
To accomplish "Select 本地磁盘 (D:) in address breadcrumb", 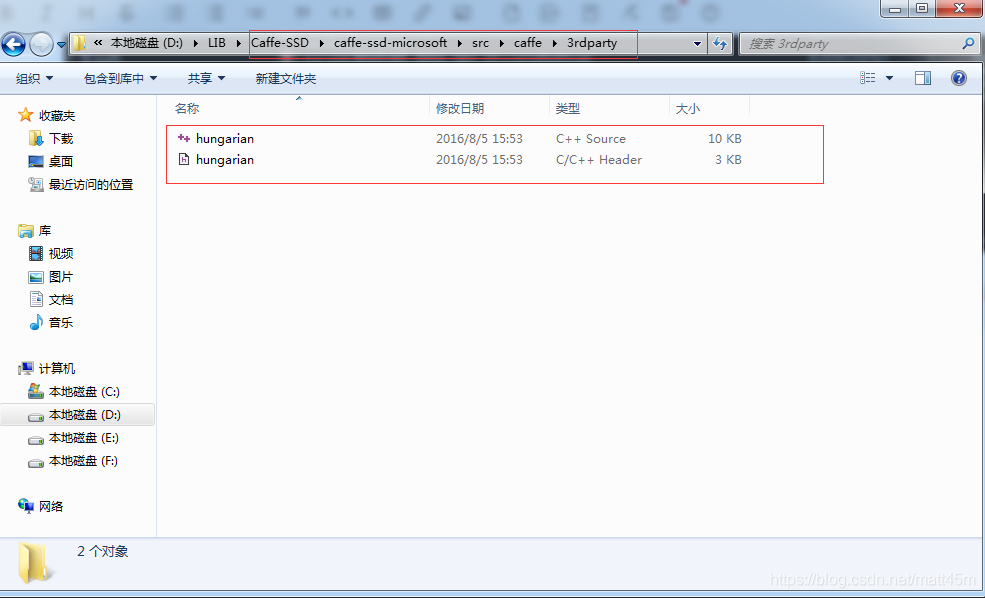I will (146, 43).
